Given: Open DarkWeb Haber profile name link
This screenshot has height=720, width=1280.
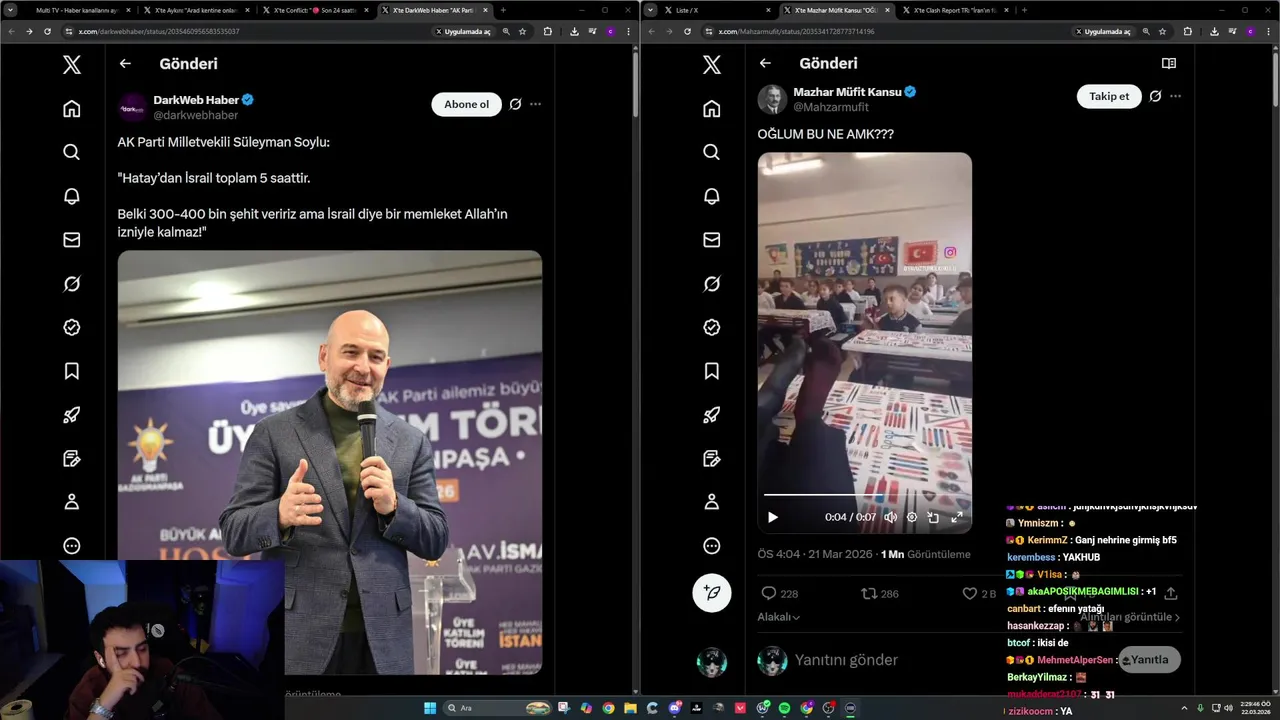Looking at the screenshot, I should click(196, 100).
